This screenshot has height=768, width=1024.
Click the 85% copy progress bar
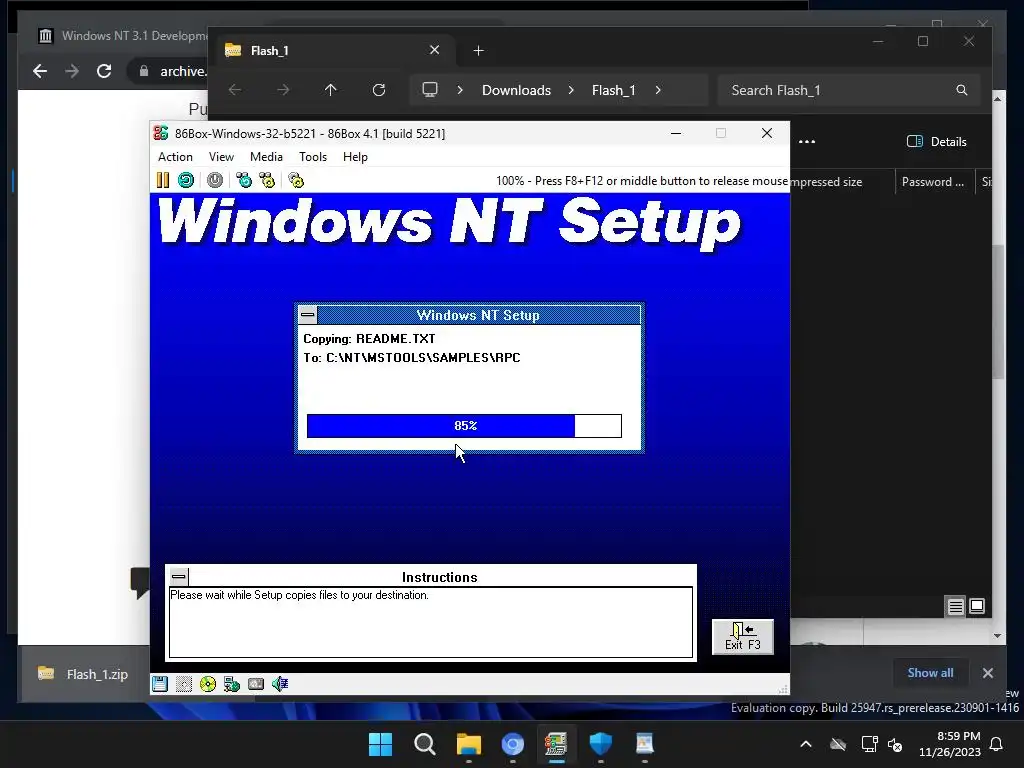464,426
